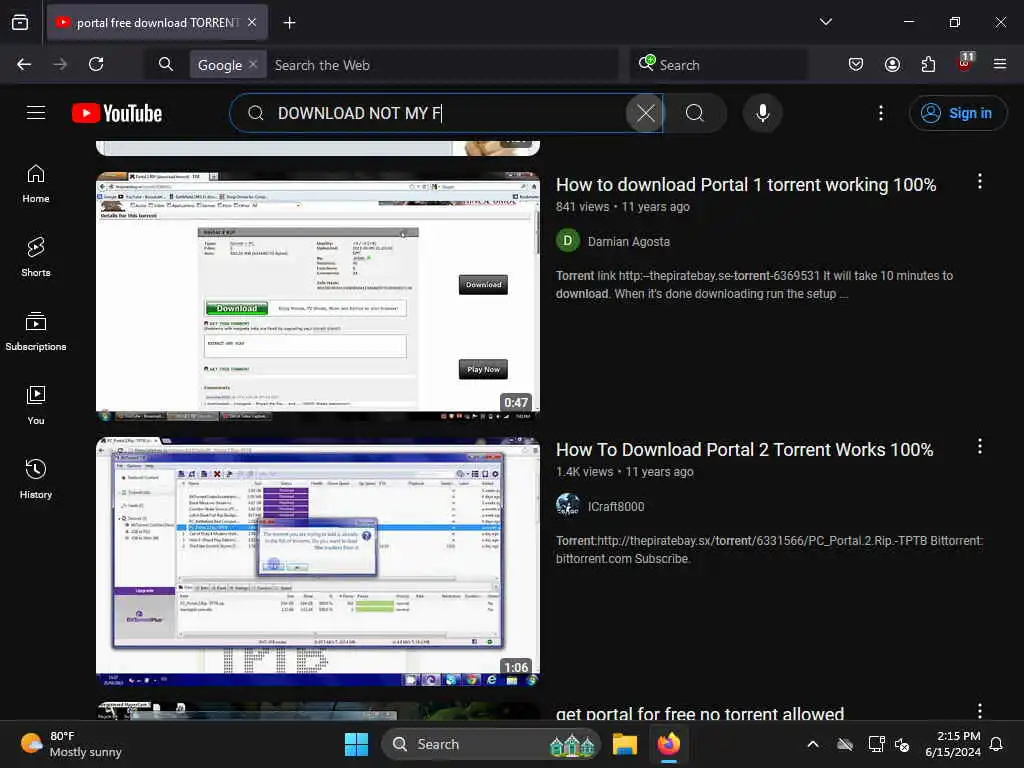Open the notification bell in the tray
This screenshot has height=768, width=1024.
[997, 744]
